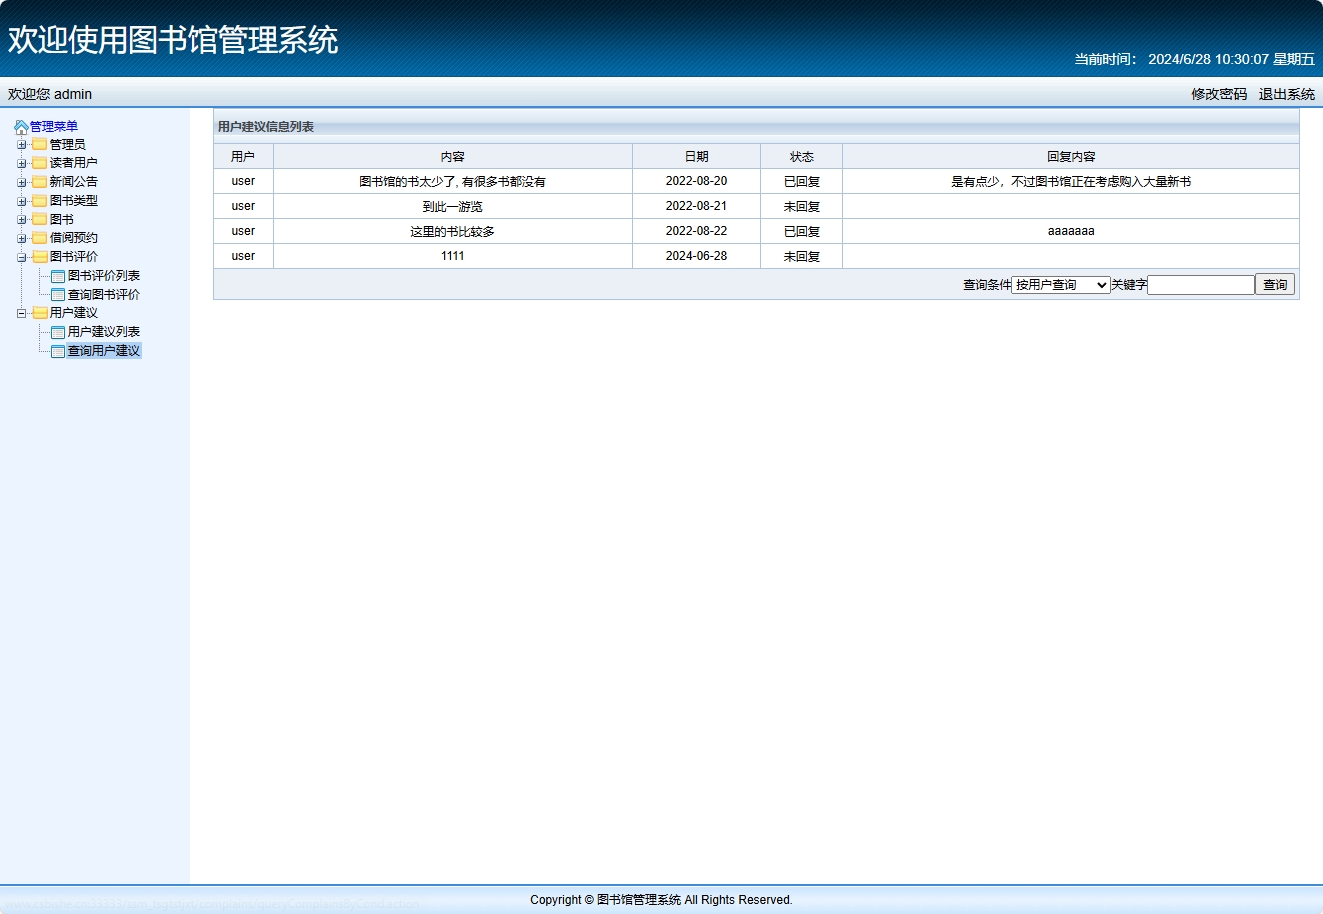Open the 查询条件 dropdown menu
Viewport: 1323px width, 914px height.
click(x=1059, y=284)
